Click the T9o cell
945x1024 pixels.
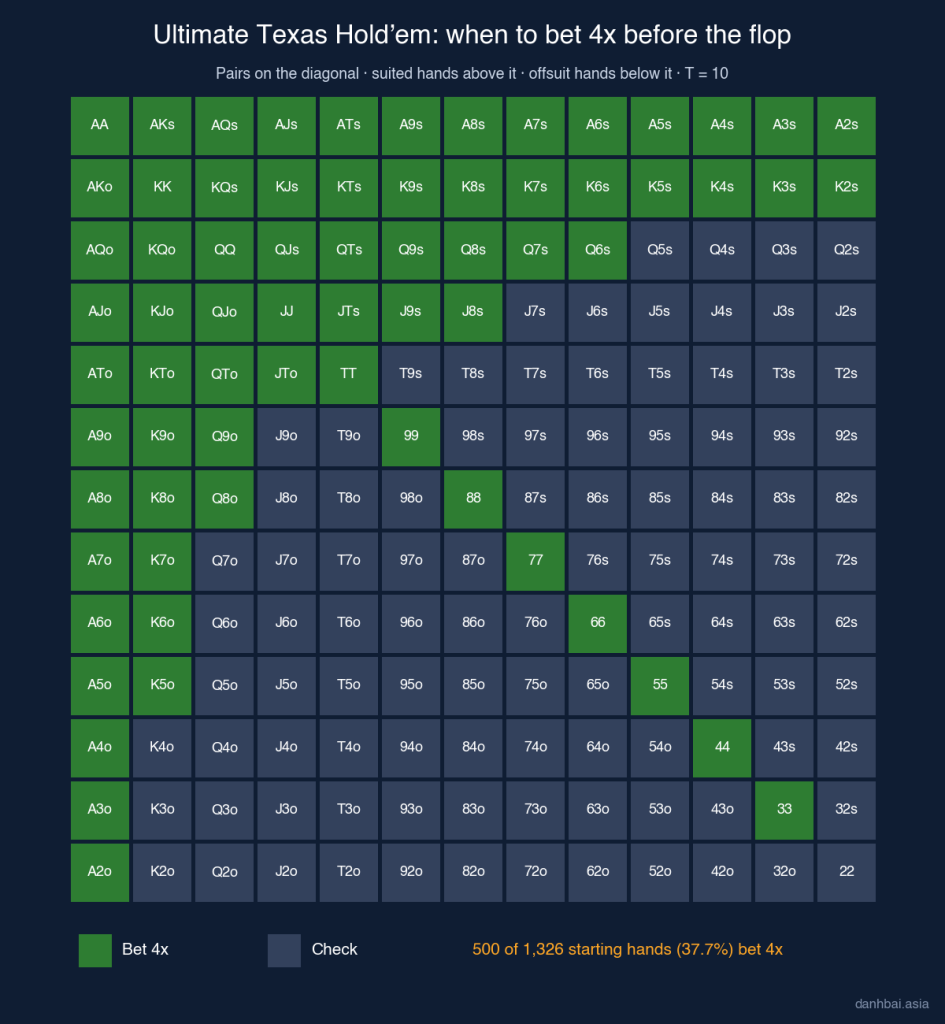[349, 437]
